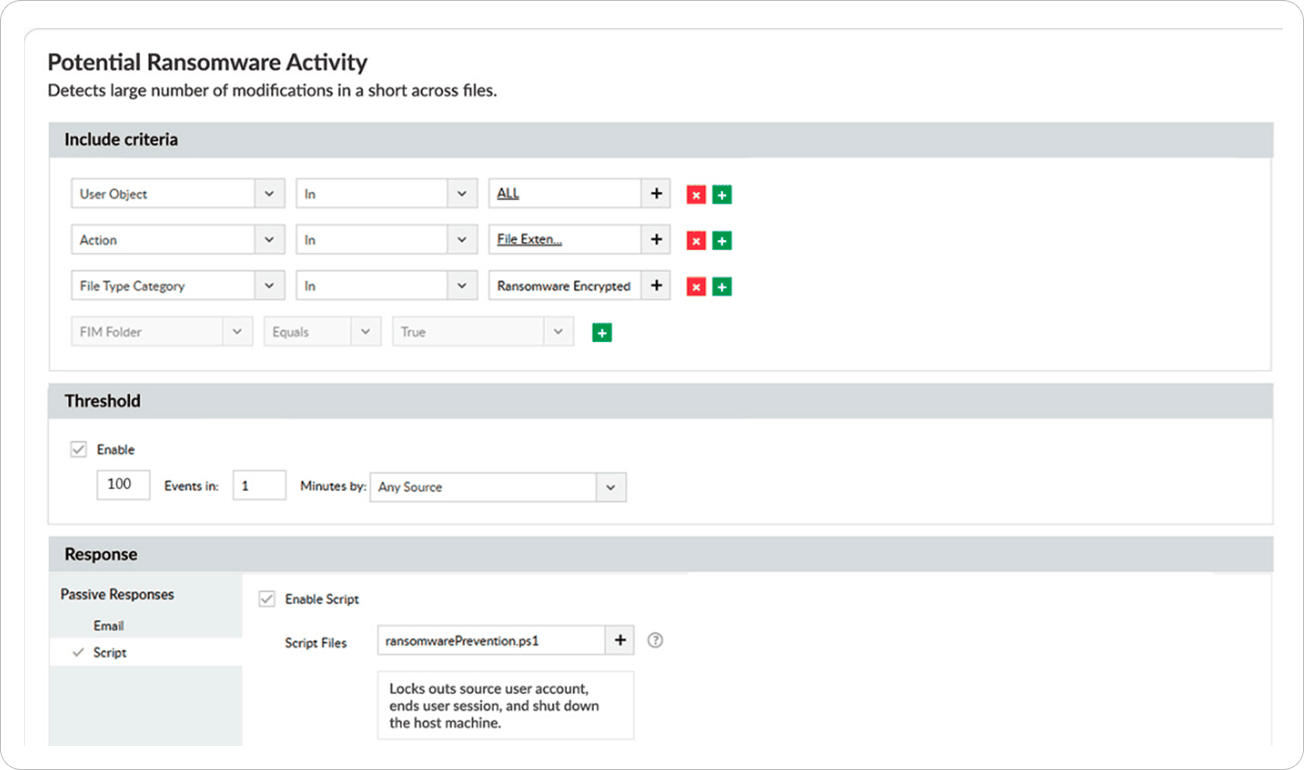Add another script file with the plus button
This screenshot has width=1304, height=770.
pyautogui.click(x=620, y=639)
